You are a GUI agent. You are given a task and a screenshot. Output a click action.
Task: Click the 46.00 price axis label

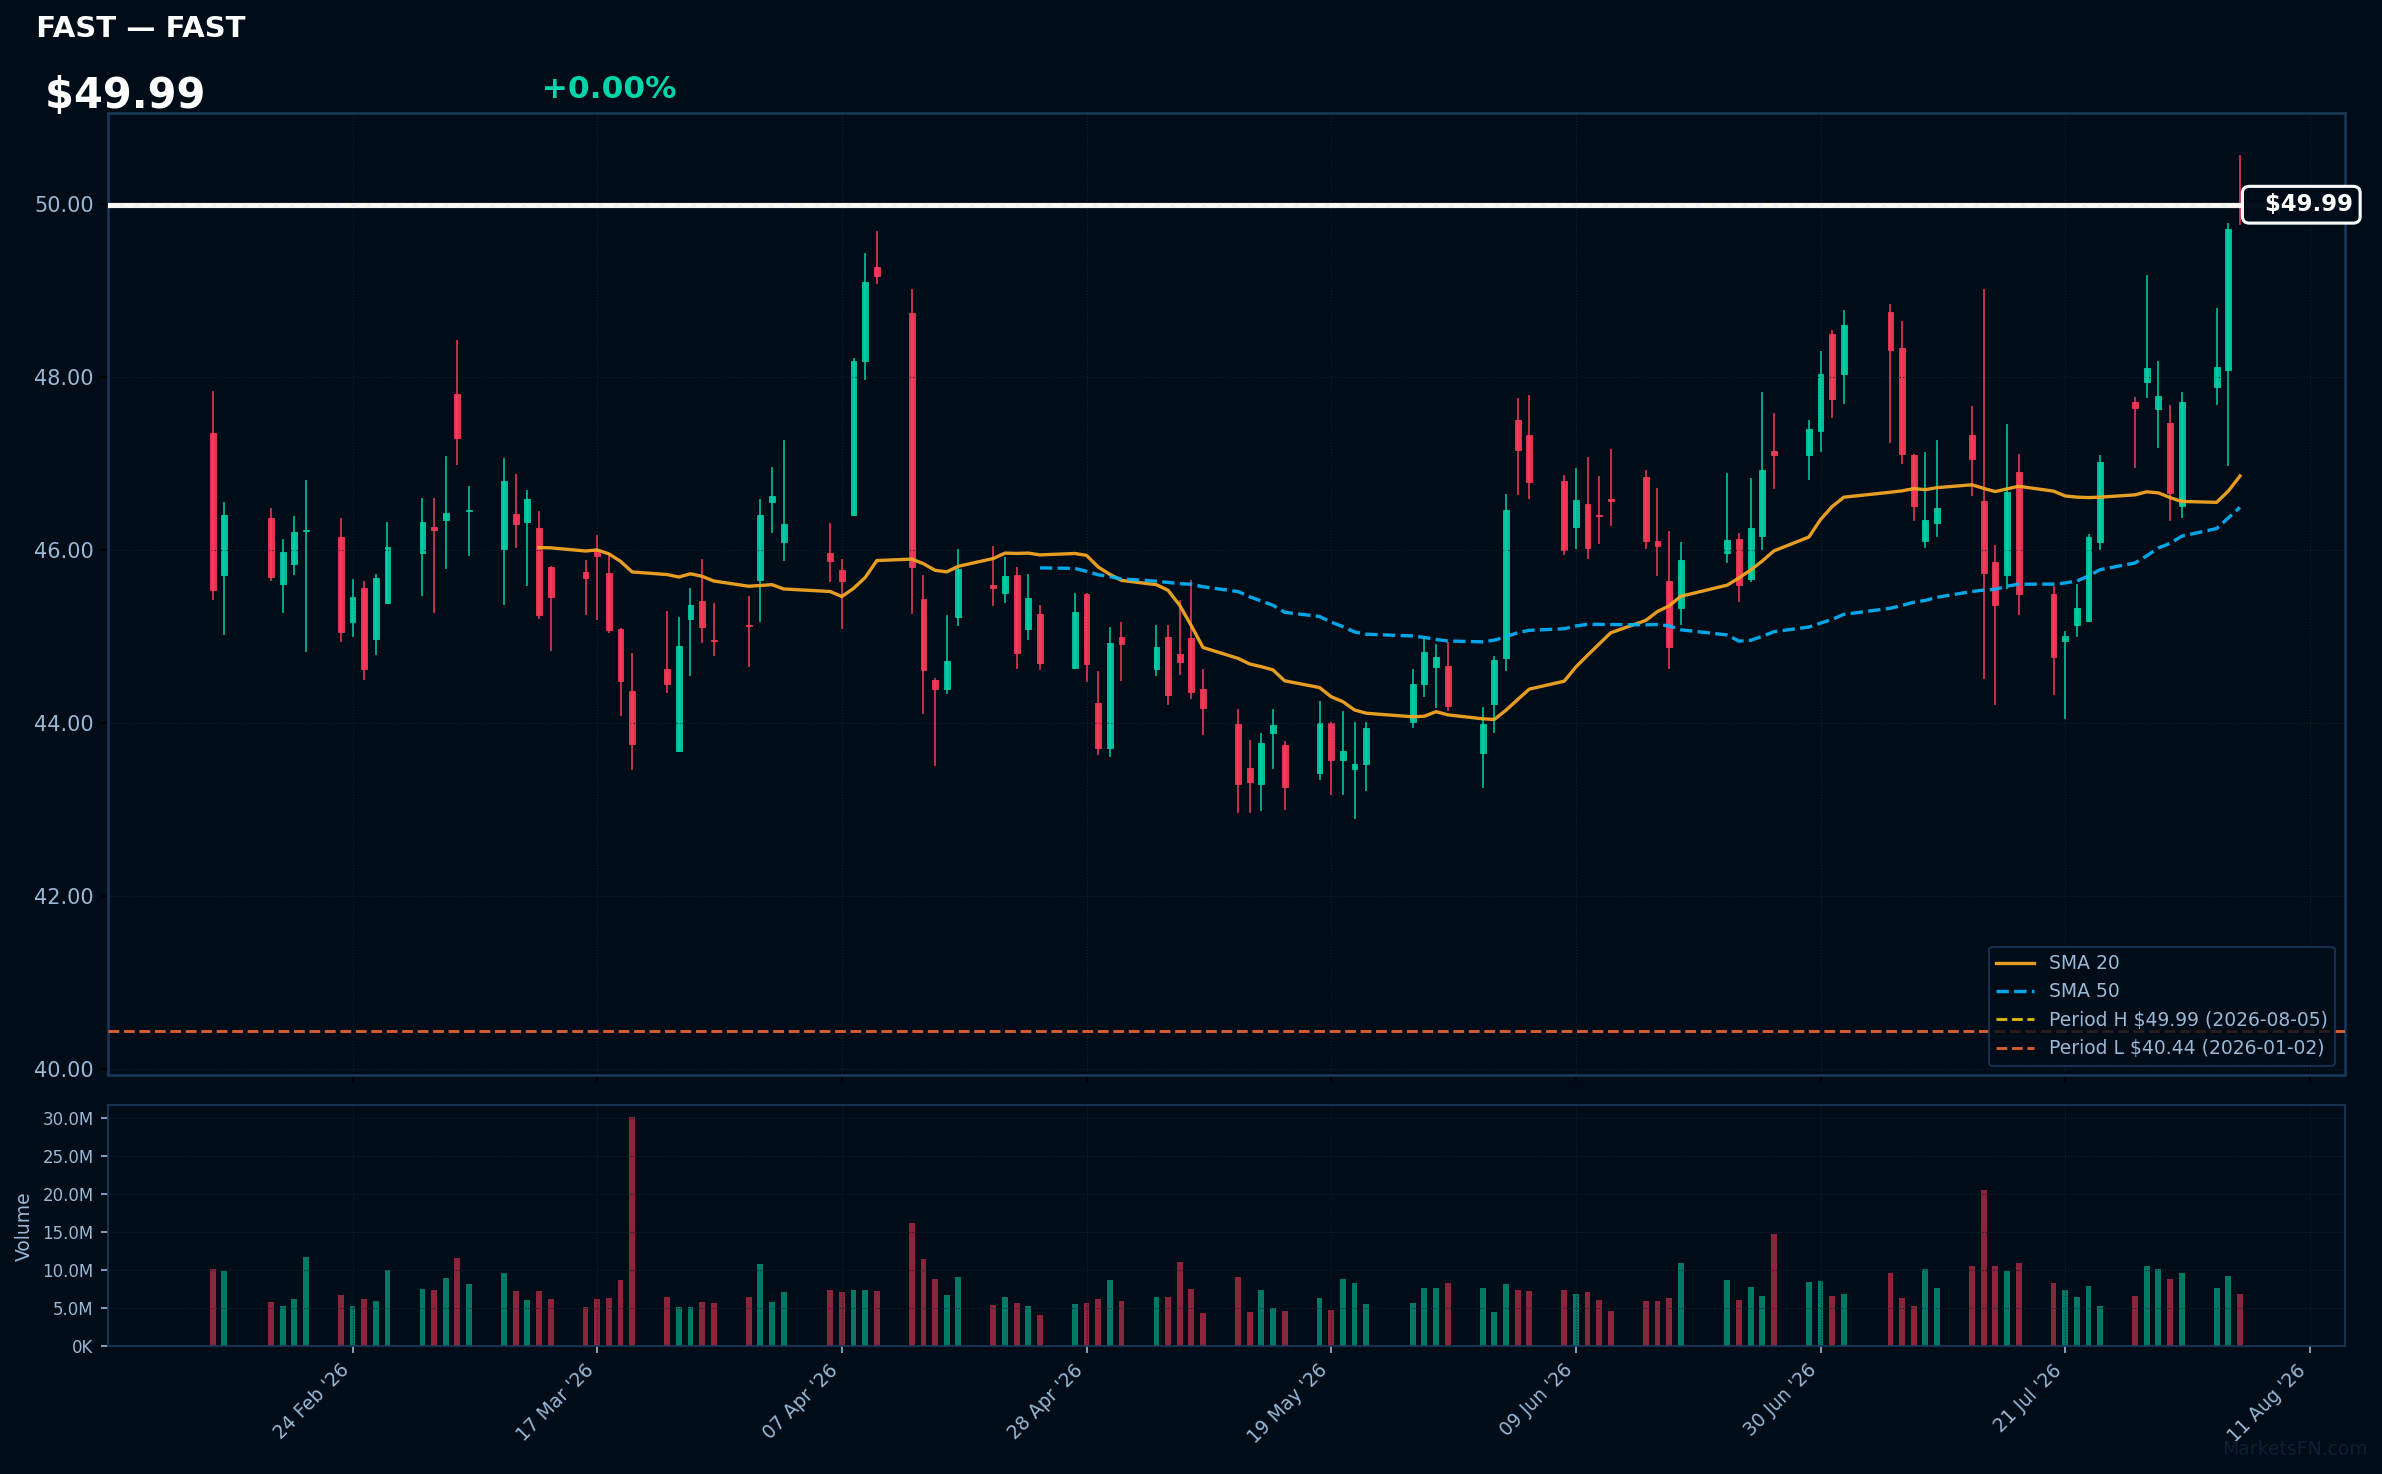click(x=64, y=551)
